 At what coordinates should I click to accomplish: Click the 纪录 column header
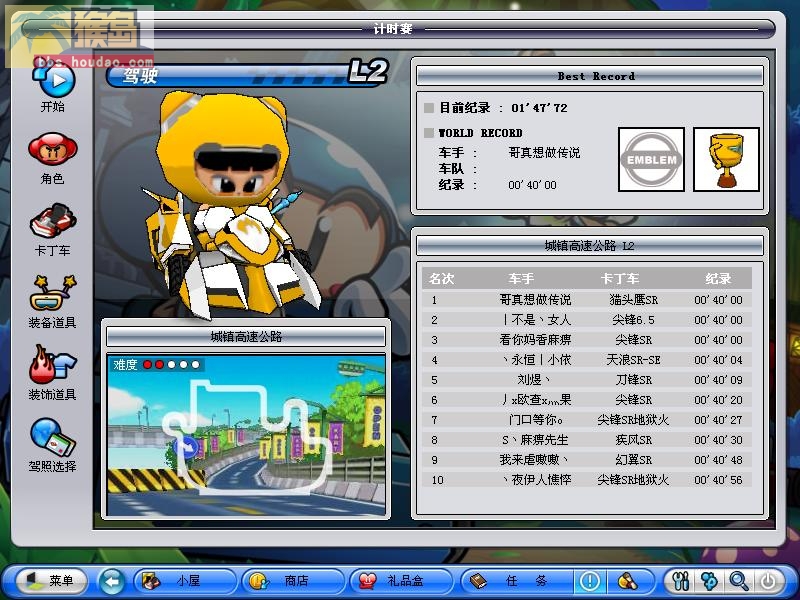coord(718,279)
